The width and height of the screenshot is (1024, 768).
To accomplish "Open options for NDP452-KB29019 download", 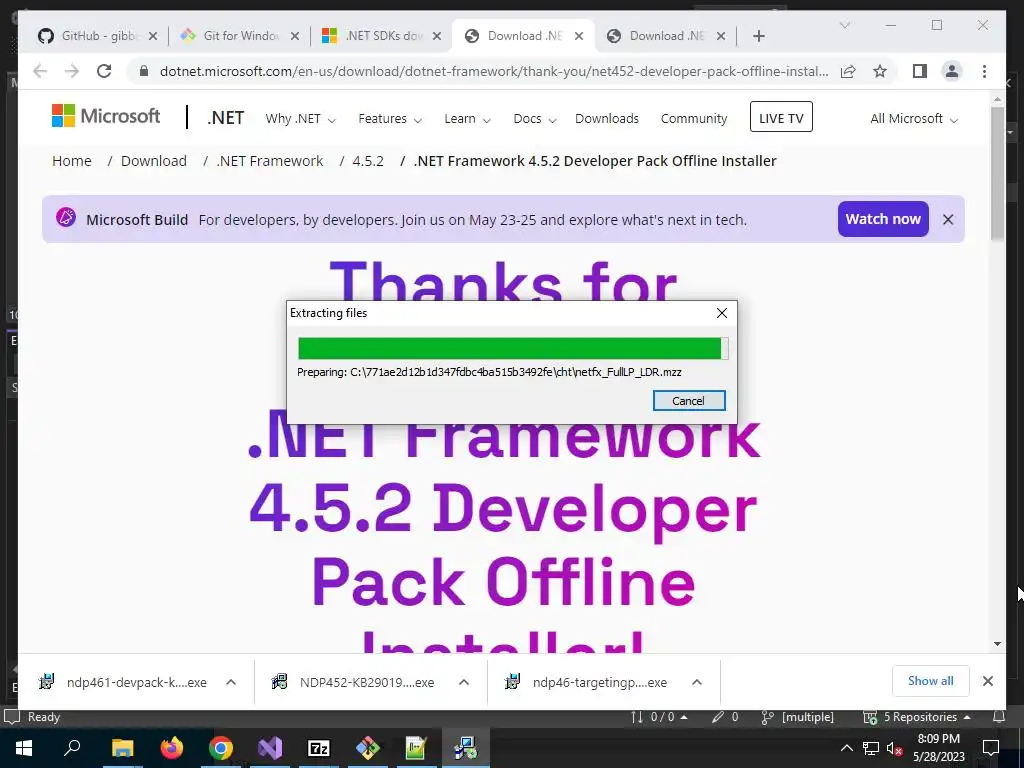I will [x=464, y=682].
